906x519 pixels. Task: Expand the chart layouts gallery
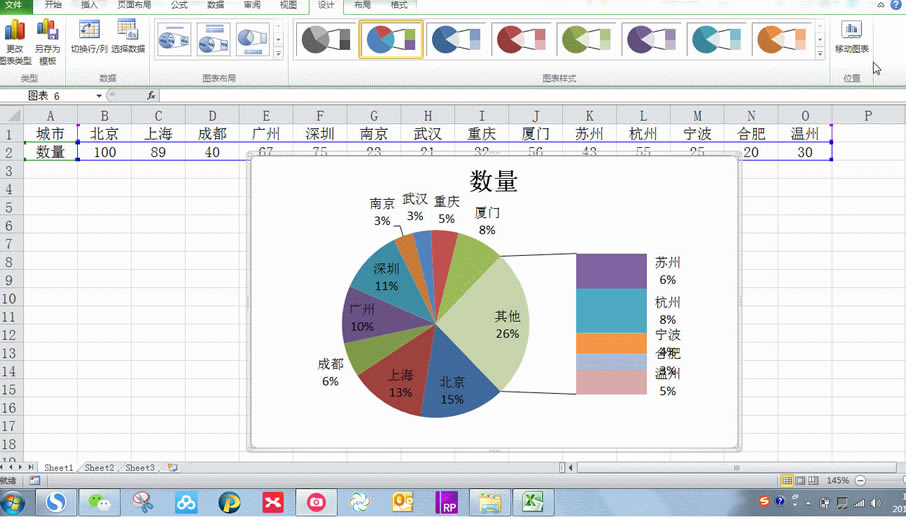click(x=279, y=53)
